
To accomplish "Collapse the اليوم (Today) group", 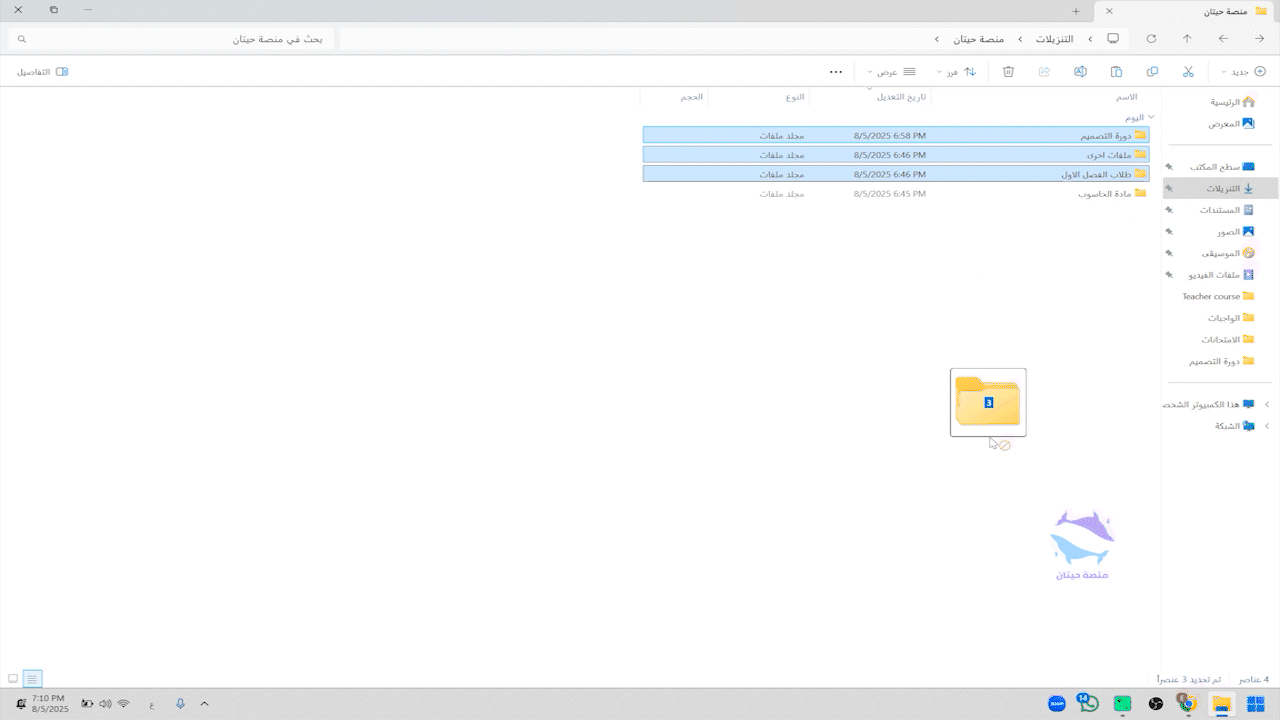I will pyautogui.click(x=1151, y=117).
